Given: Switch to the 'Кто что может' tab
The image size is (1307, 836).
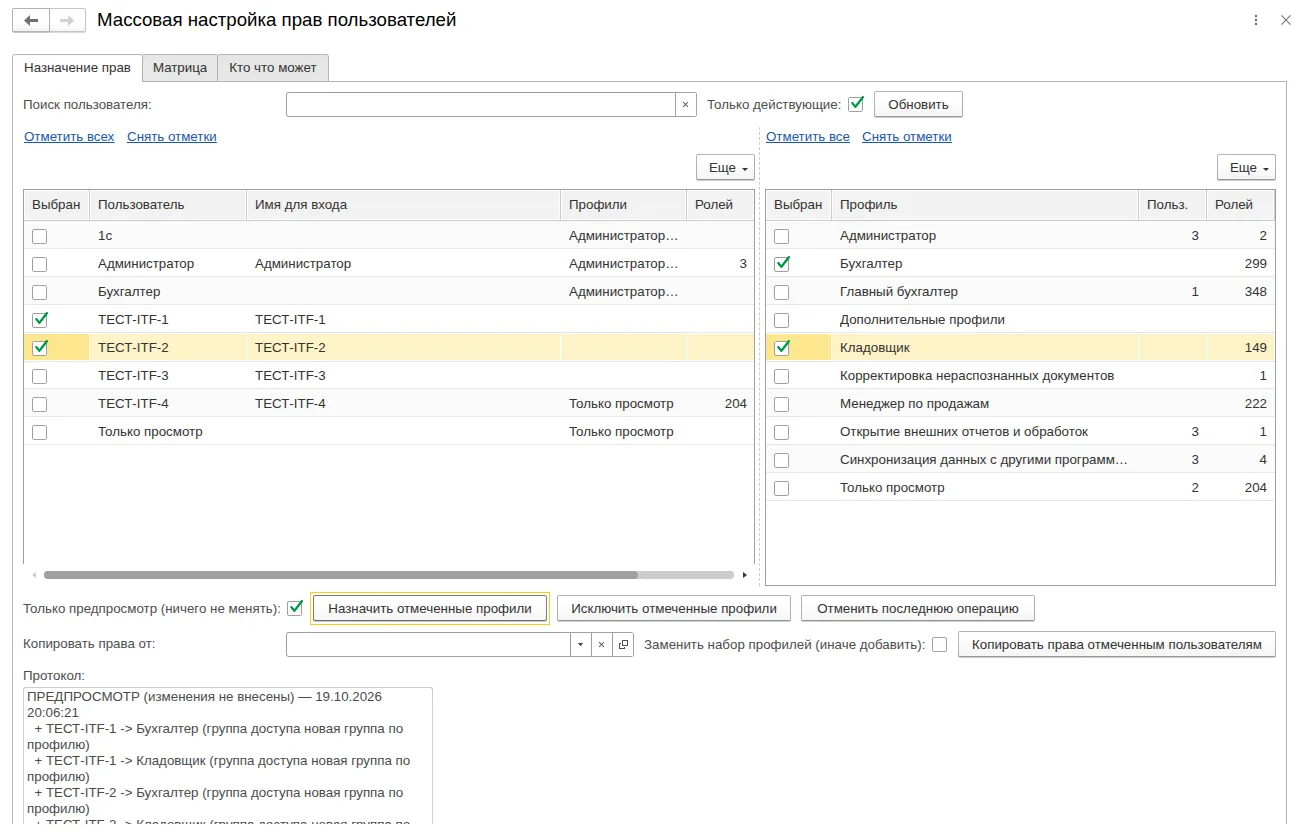Looking at the screenshot, I should click(273, 68).
